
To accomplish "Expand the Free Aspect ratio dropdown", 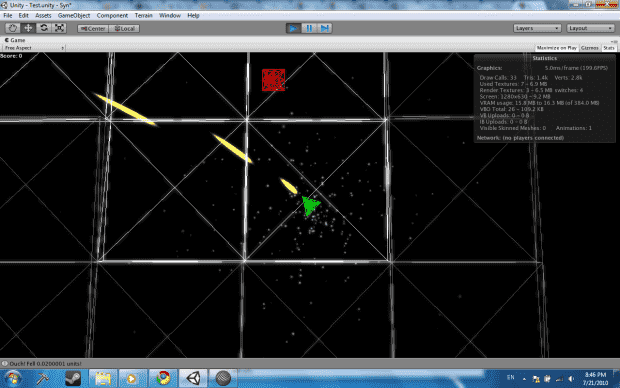I will [34, 48].
